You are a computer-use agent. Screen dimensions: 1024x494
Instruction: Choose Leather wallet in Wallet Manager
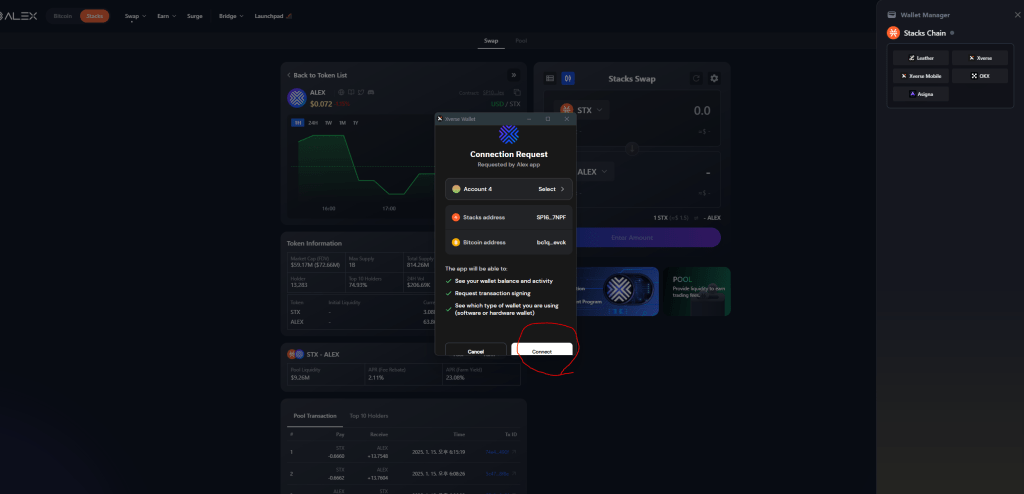tap(920, 58)
